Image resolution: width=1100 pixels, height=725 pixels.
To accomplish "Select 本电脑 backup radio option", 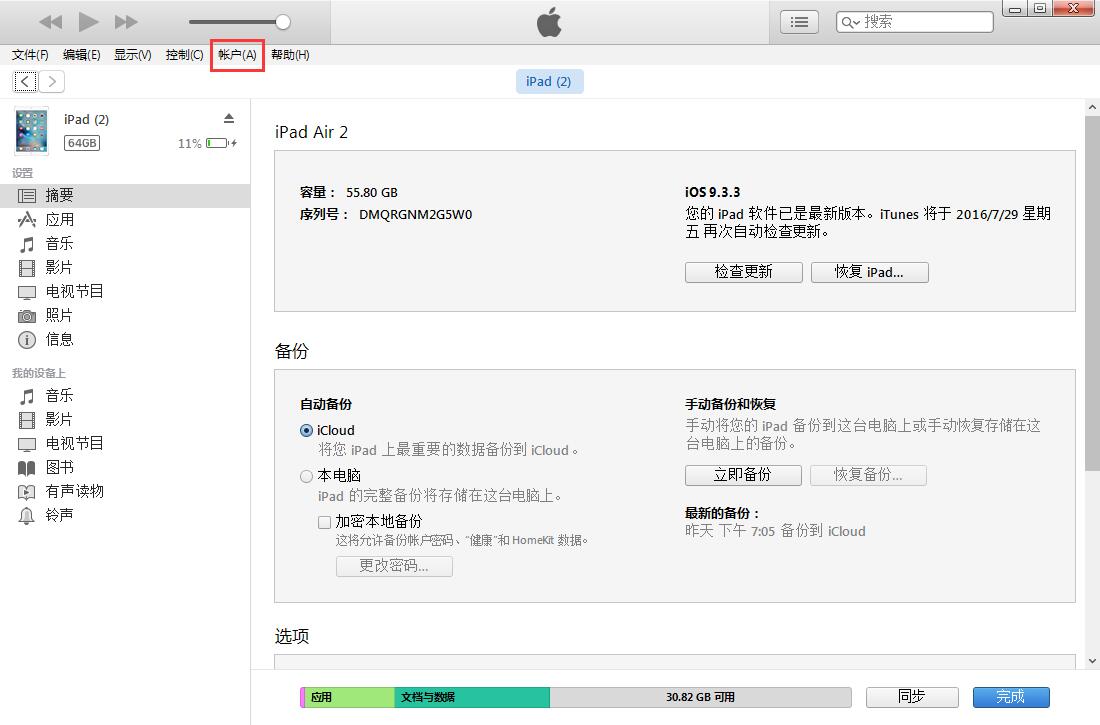I will pos(307,476).
